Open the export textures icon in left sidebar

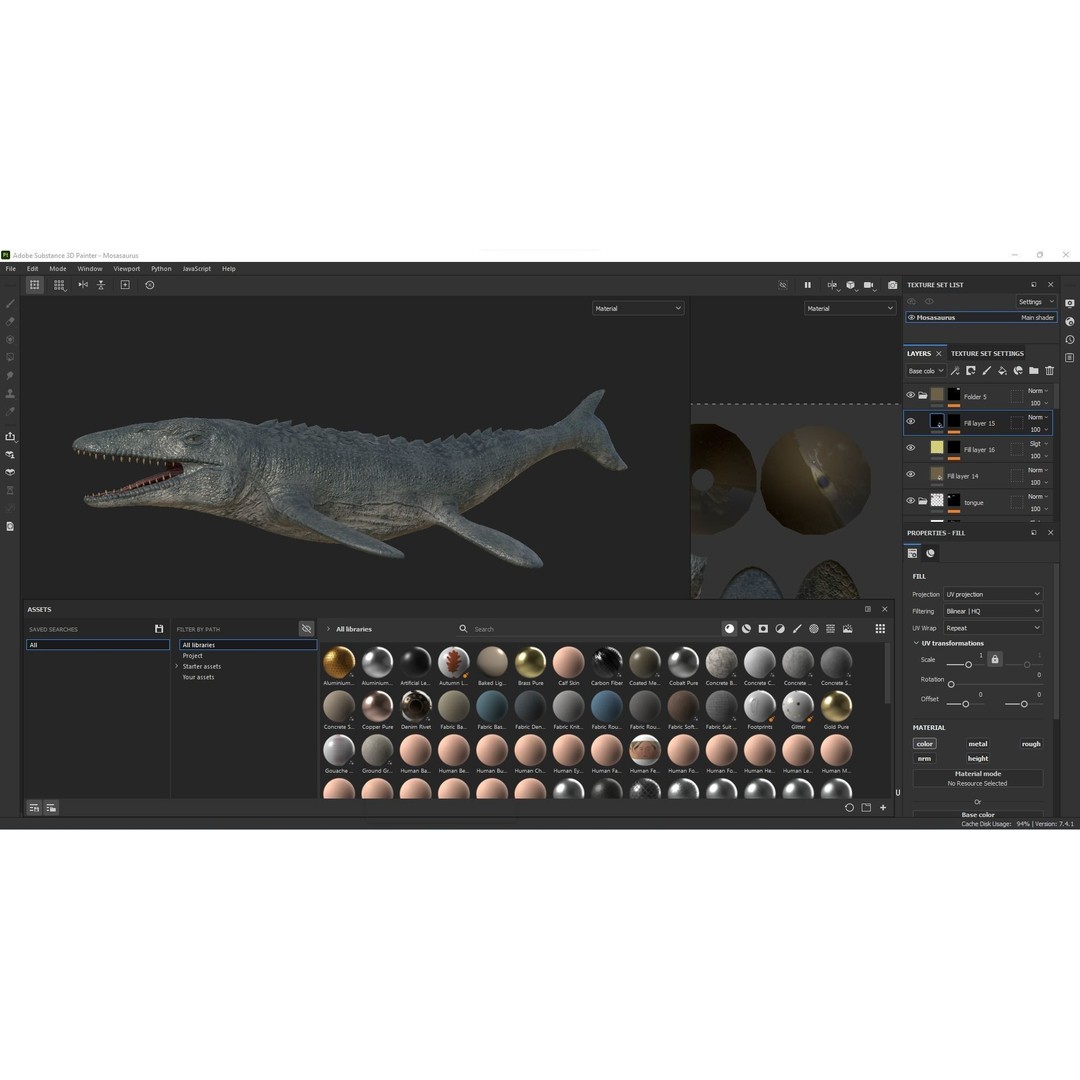click(10, 437)
